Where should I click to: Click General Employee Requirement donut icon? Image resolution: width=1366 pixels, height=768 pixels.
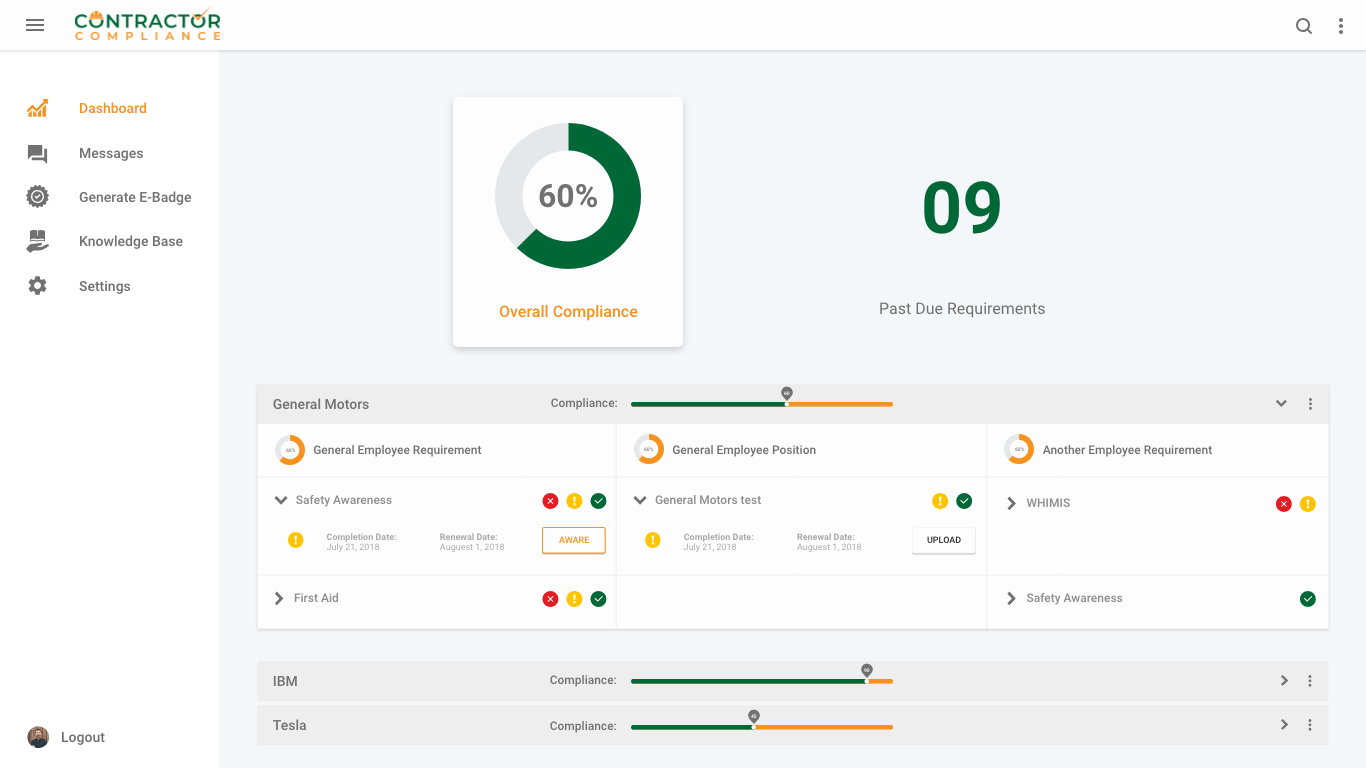pos(290,450)
